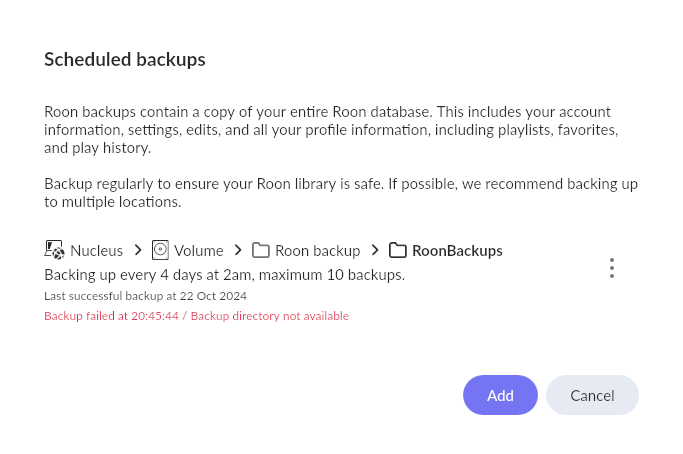Open the three-dot backup options menu
The height and width of the screenshot is (454, 683).
(612, 268)
